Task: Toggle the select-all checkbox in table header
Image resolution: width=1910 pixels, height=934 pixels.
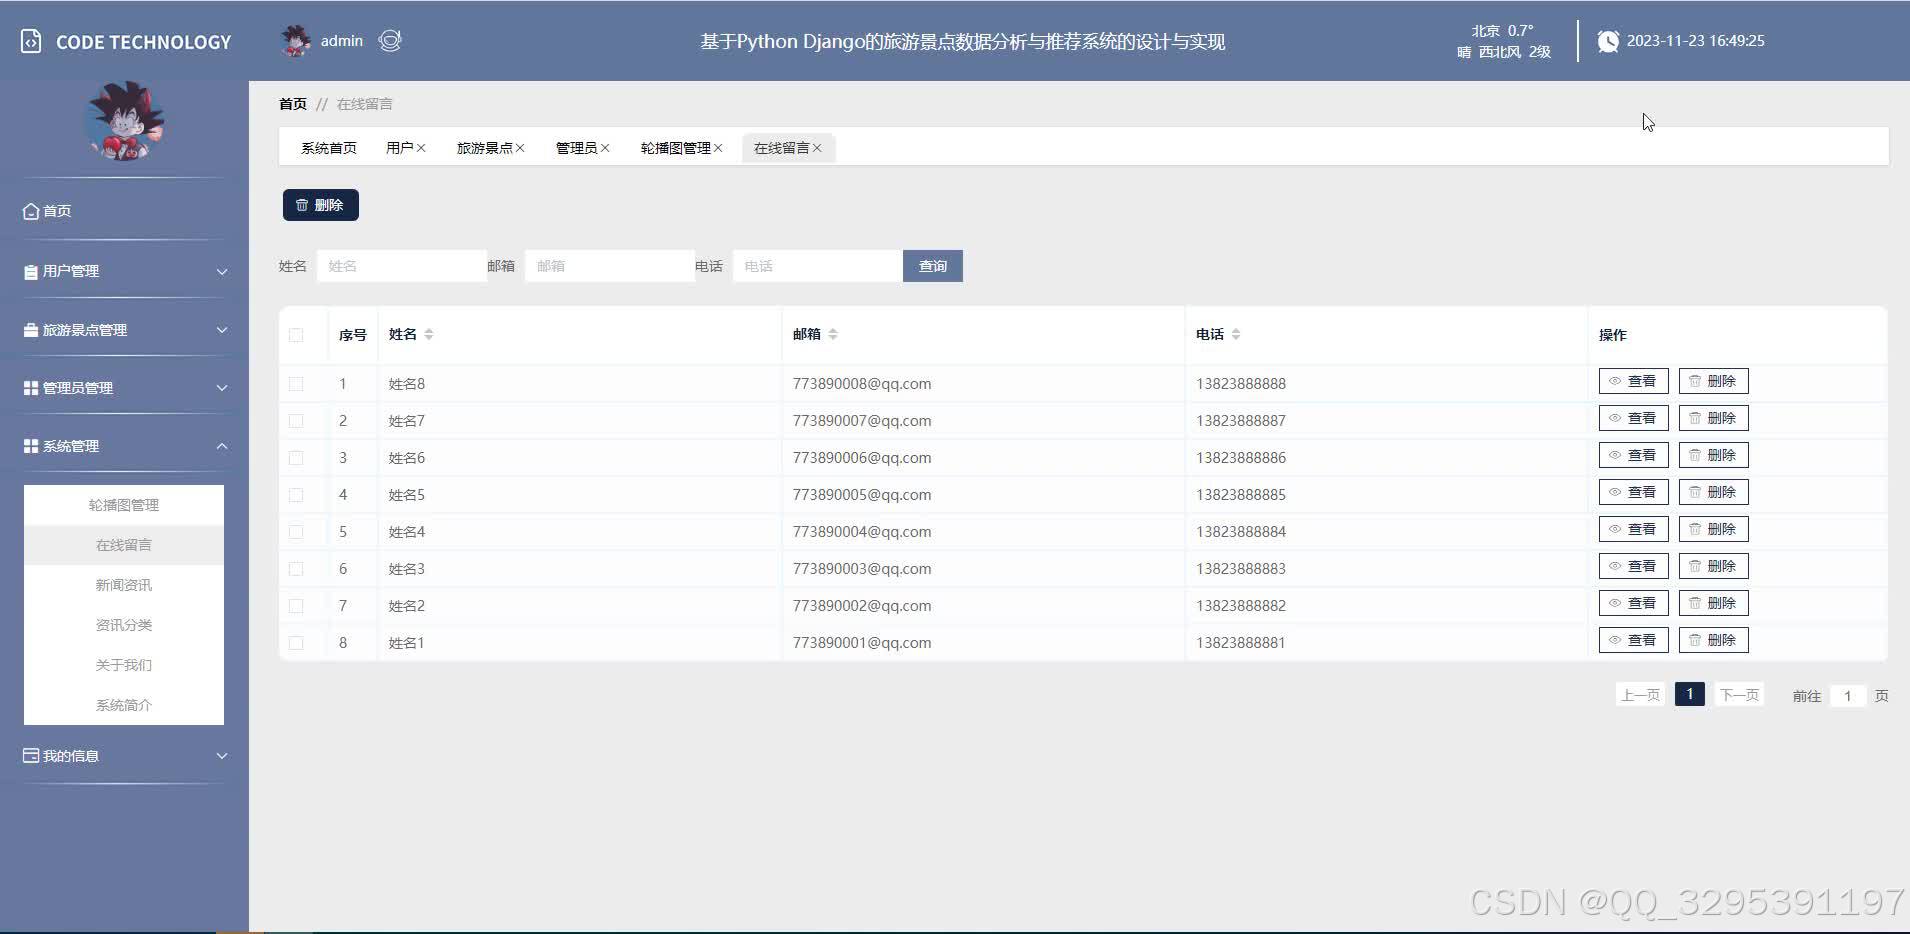Action: coord(296,335)
